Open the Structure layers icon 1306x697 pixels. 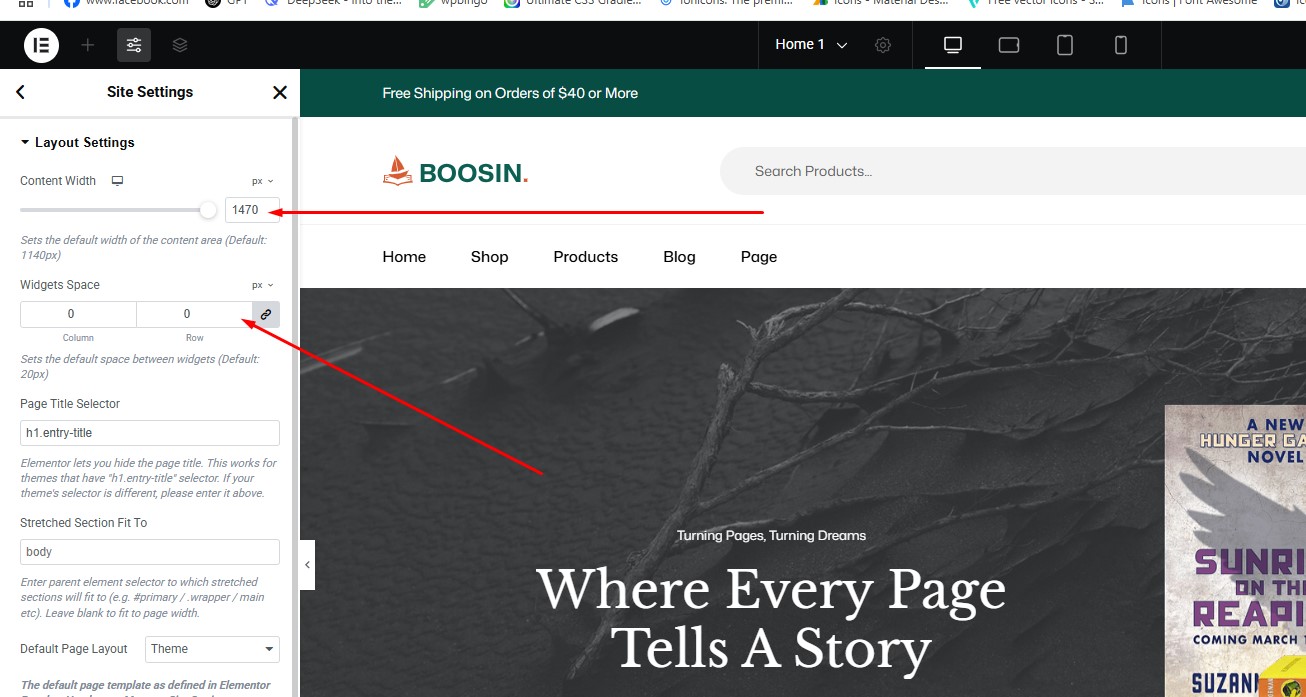tap(180, 45)
